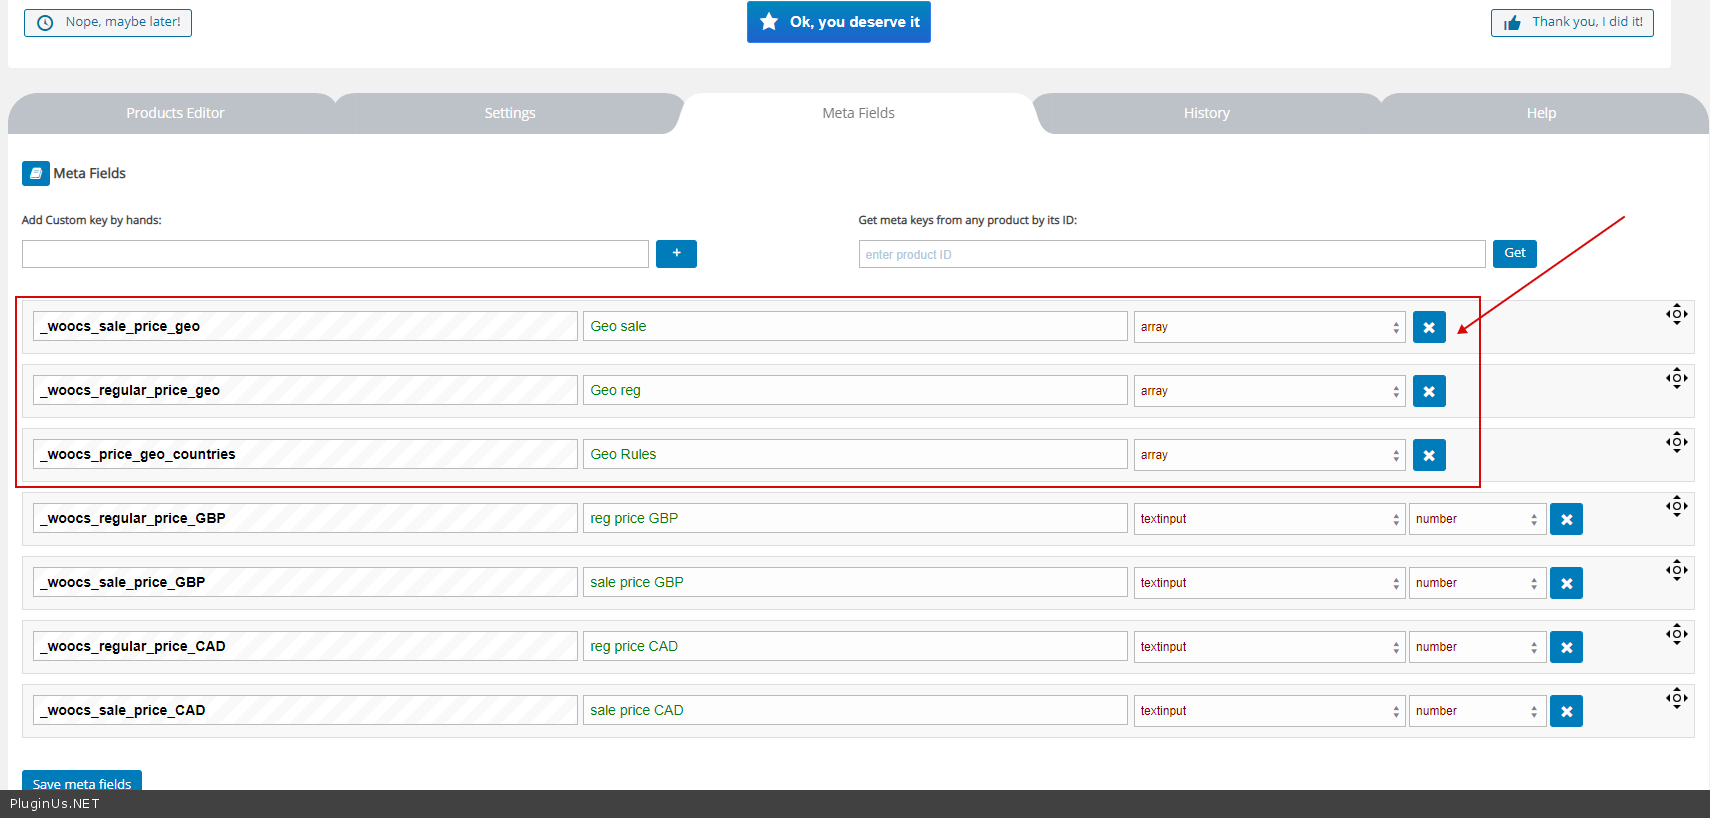The height and width of the screenshot is (818, 1710).
Task: Go to the History tab
Action: point(1206,113)
